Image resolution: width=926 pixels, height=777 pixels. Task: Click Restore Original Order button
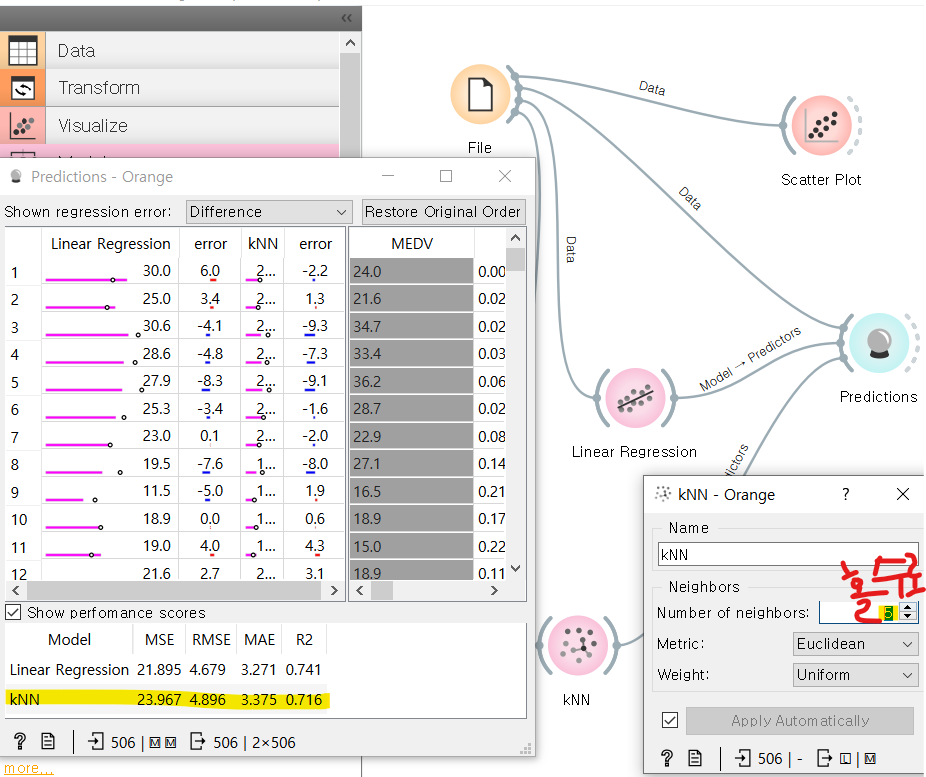click(443, 212)
